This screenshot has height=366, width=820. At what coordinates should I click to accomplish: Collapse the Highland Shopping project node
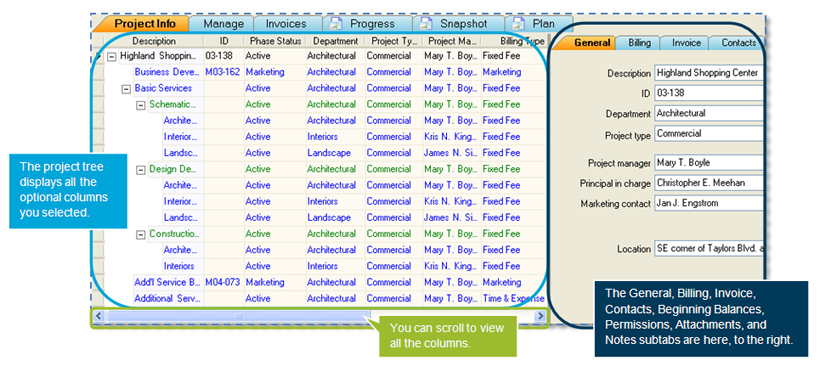111,56
